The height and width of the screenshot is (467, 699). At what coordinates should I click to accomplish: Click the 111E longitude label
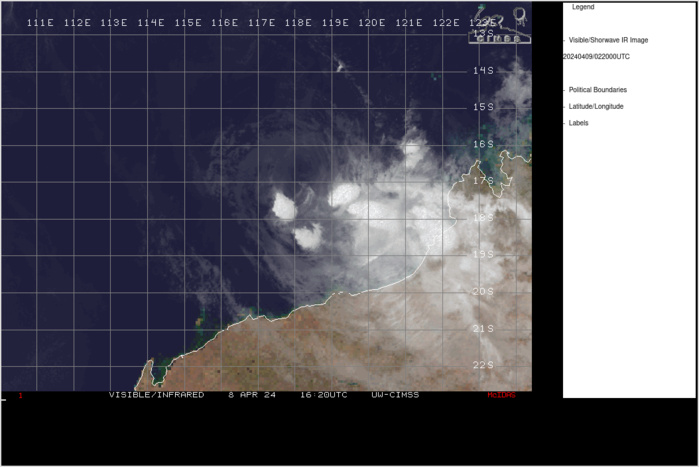(x=41, y=22)
